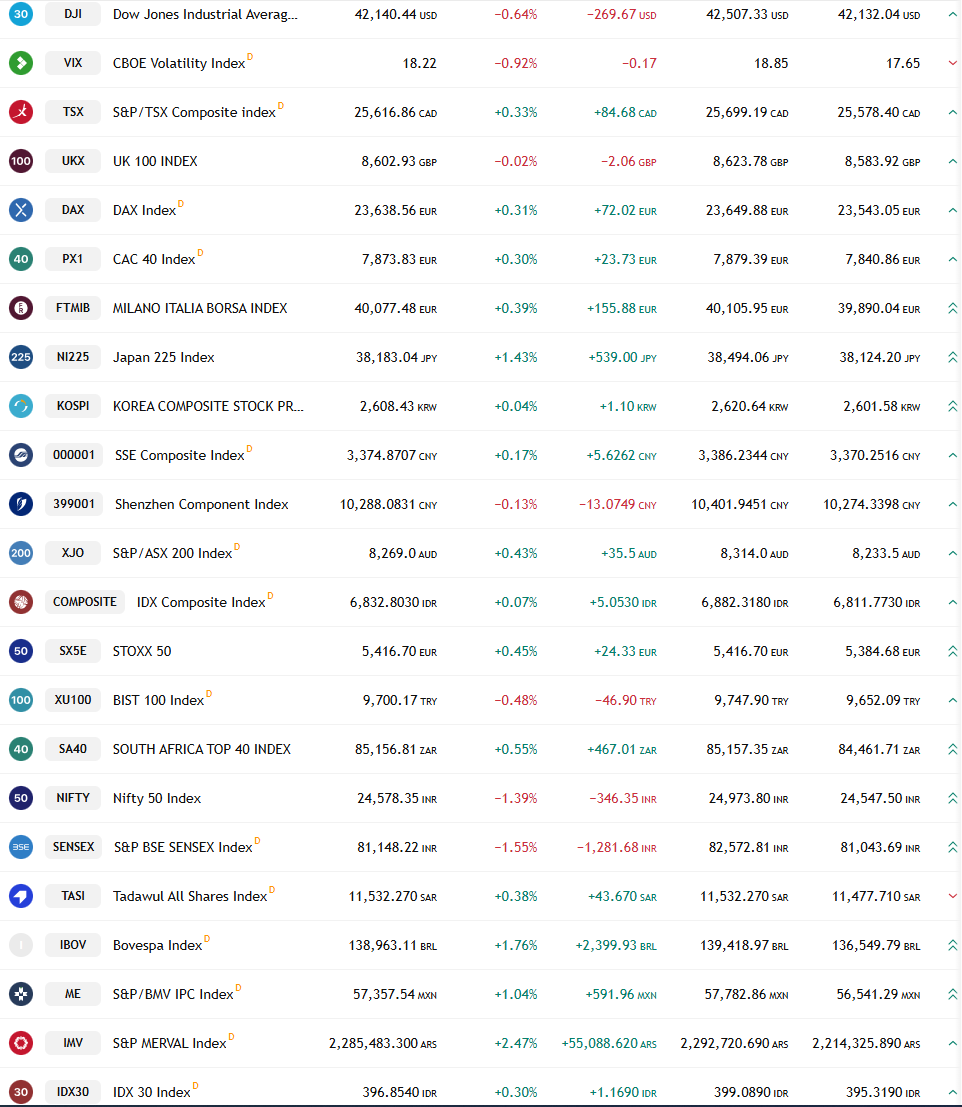Click the IDX COMPOSITE logo icon
Screen dimensions: 962x1107
[x=21, y=602]
